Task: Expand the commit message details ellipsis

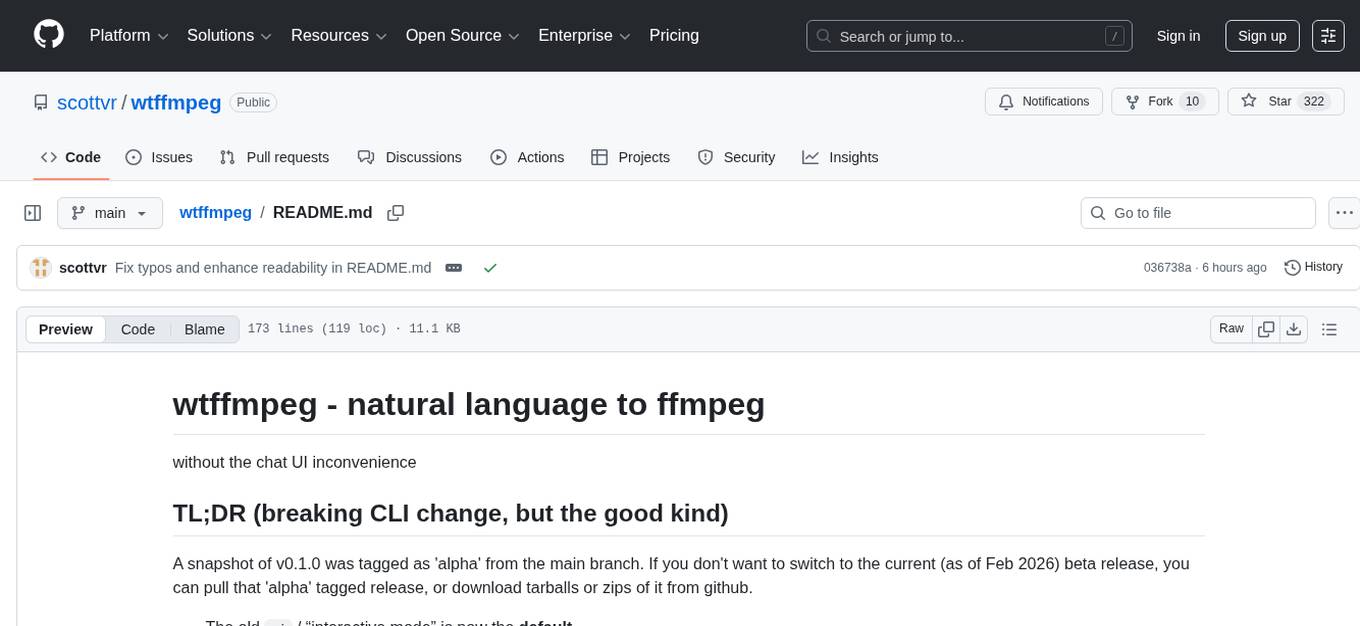Action: 453,268
